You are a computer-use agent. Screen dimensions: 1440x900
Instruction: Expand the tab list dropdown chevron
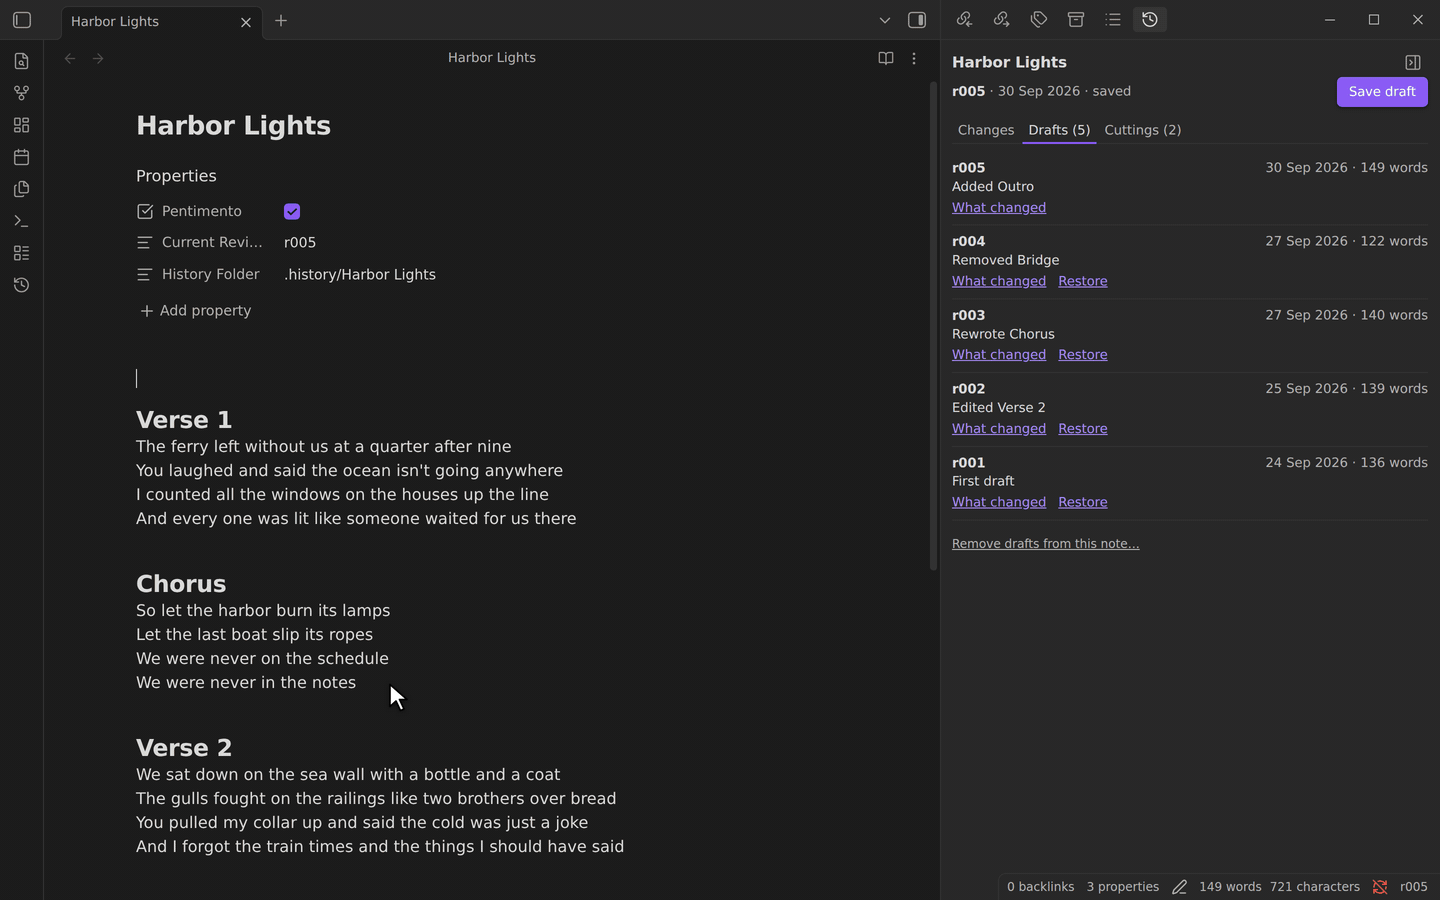coord(885,20)
